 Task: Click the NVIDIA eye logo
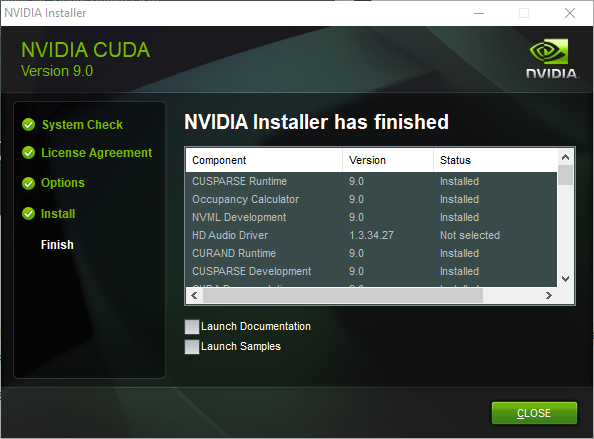point(549,51)
